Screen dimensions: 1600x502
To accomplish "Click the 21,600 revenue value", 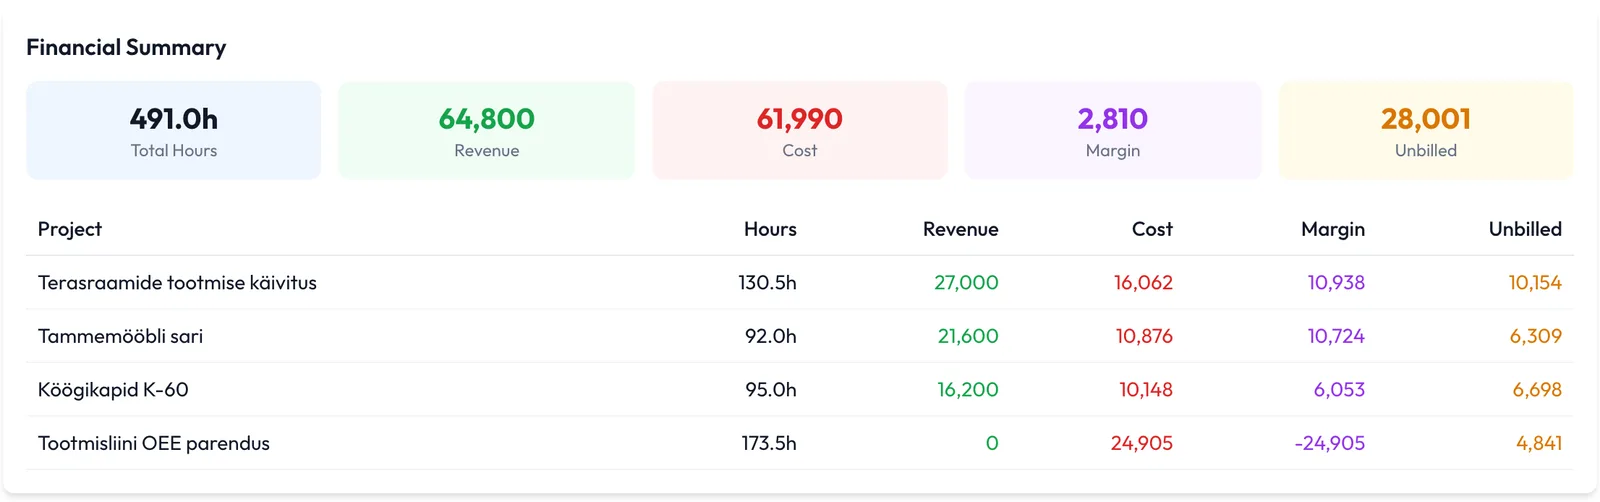I will point(968,336).
